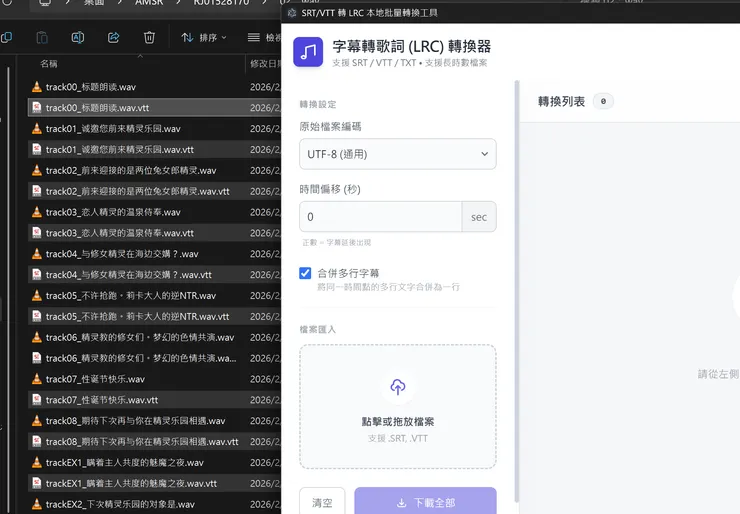
Task: Click VLC icon of track00_标题朗读.wav
Action: point(37,87)
